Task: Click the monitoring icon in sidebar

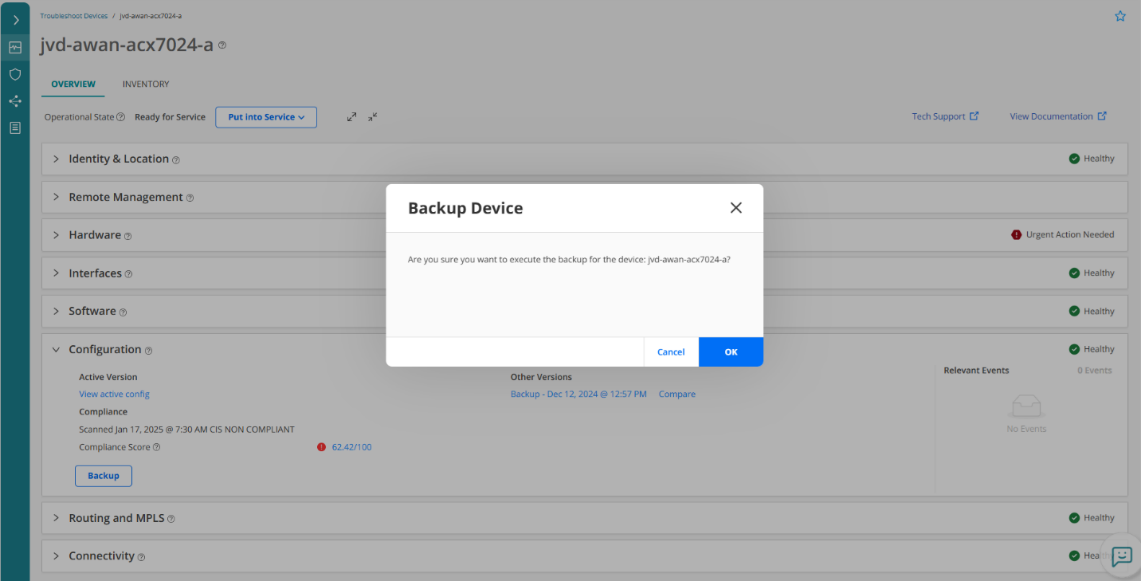Action: tap(15, 47)
